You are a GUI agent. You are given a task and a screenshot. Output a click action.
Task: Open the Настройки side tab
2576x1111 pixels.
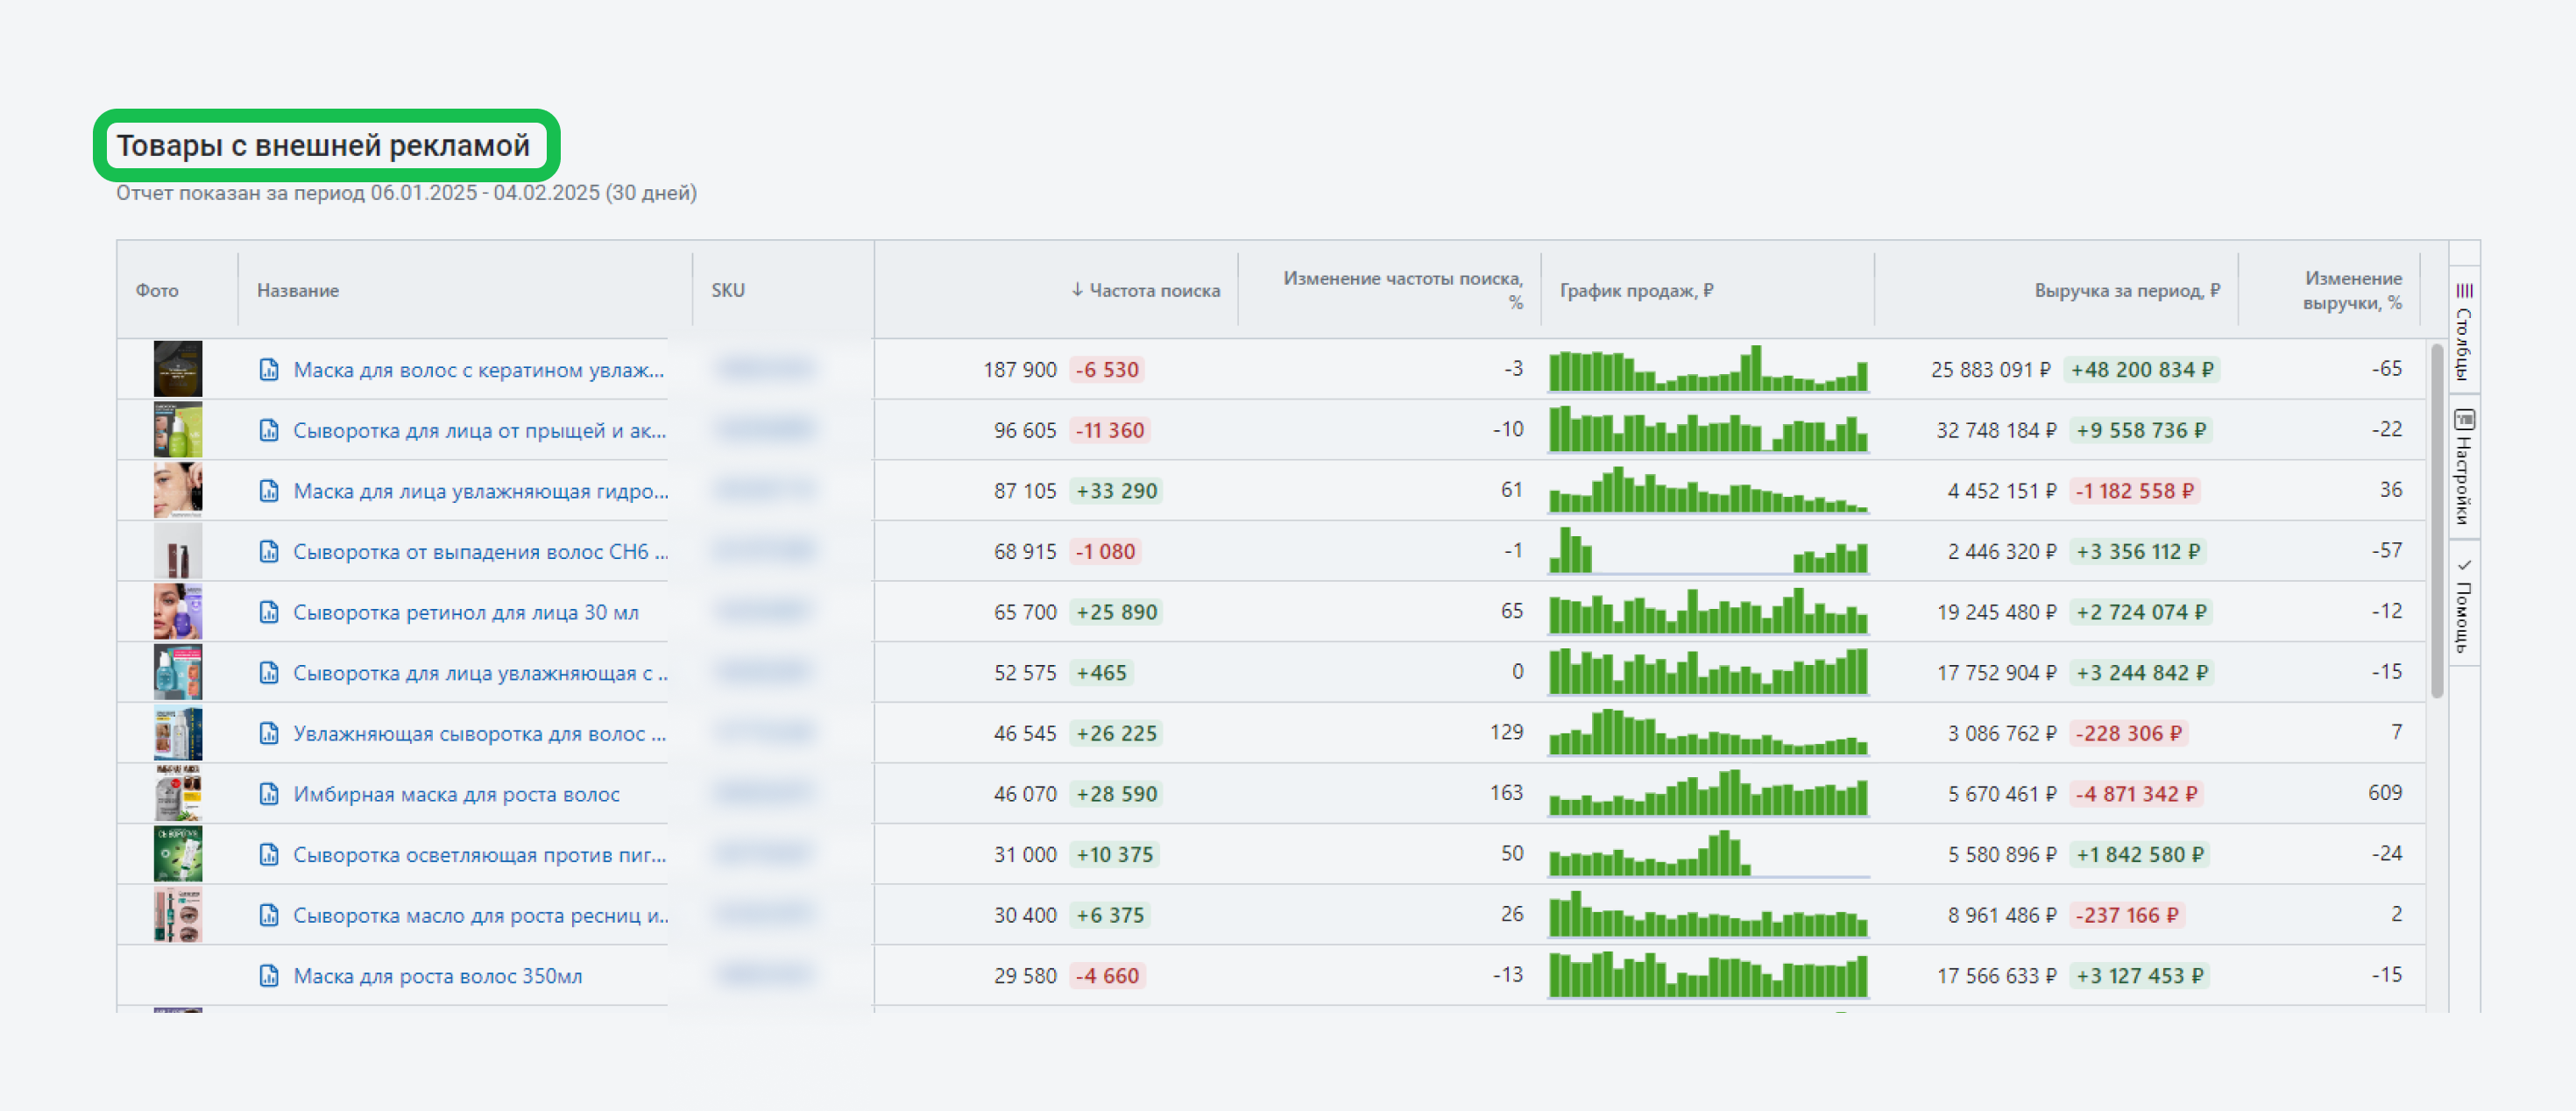click(2464, 480)
